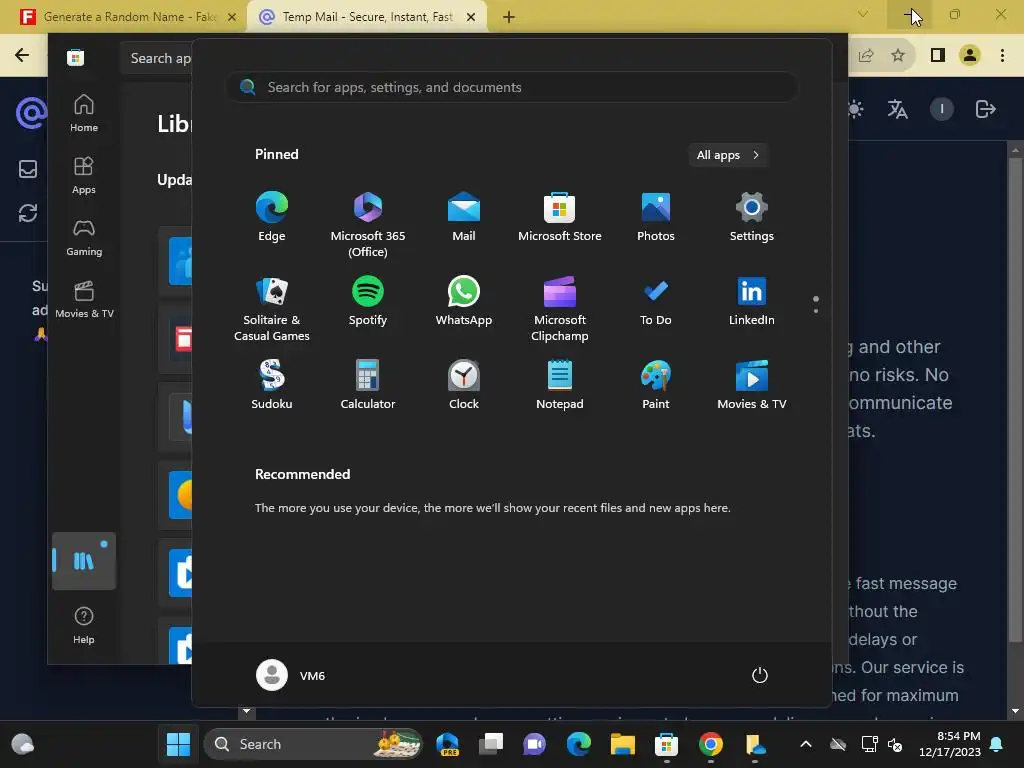Open notifications bell on taskbar
1024x768 pixels.
(997, 744)
